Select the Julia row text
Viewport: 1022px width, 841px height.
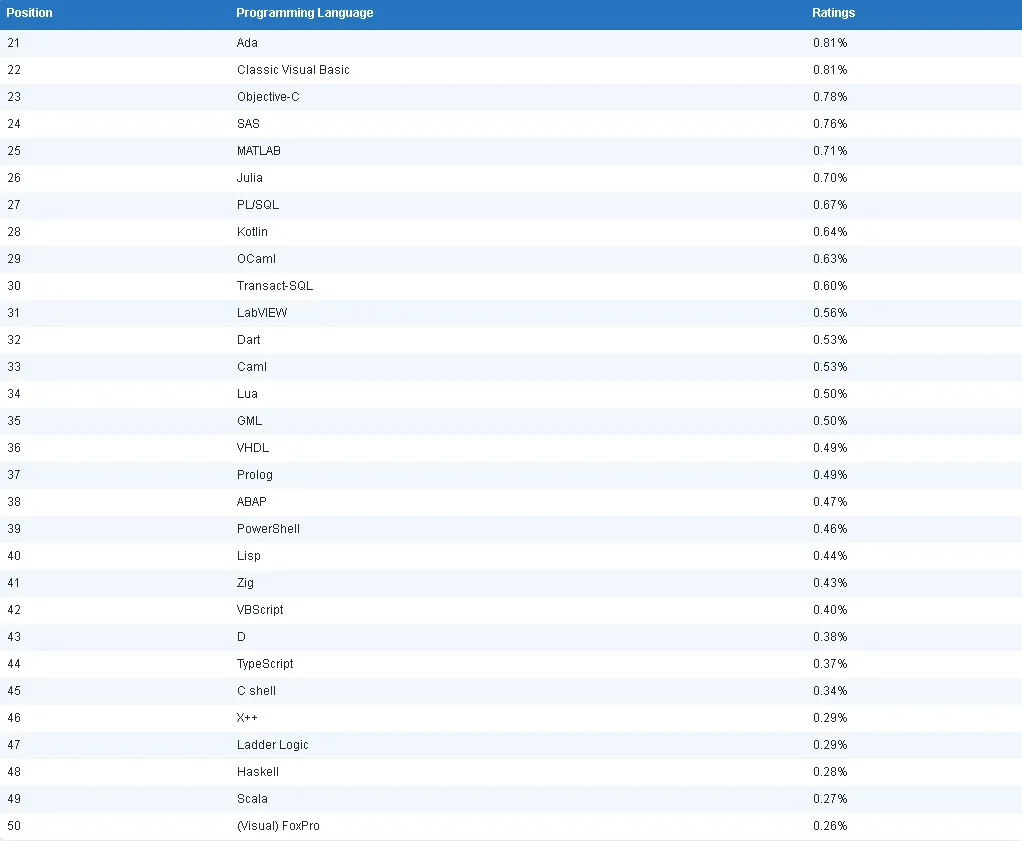click(250, 178)
